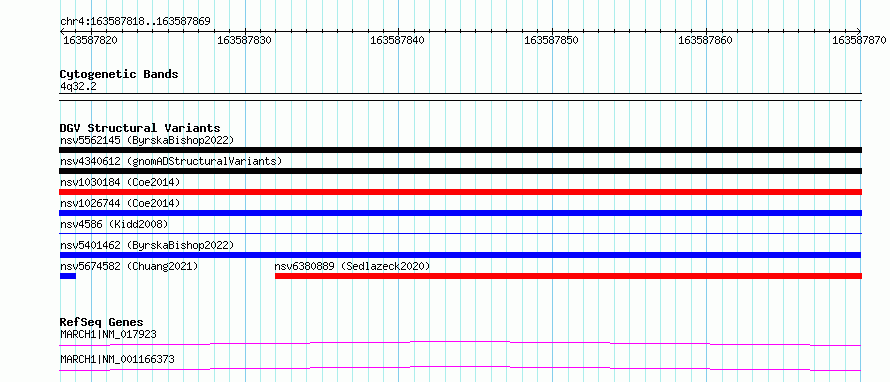The image size is (890, 382).
Task: Open variant label nsv5562145 (ByrskaBishop2022)
Action: 147,140
